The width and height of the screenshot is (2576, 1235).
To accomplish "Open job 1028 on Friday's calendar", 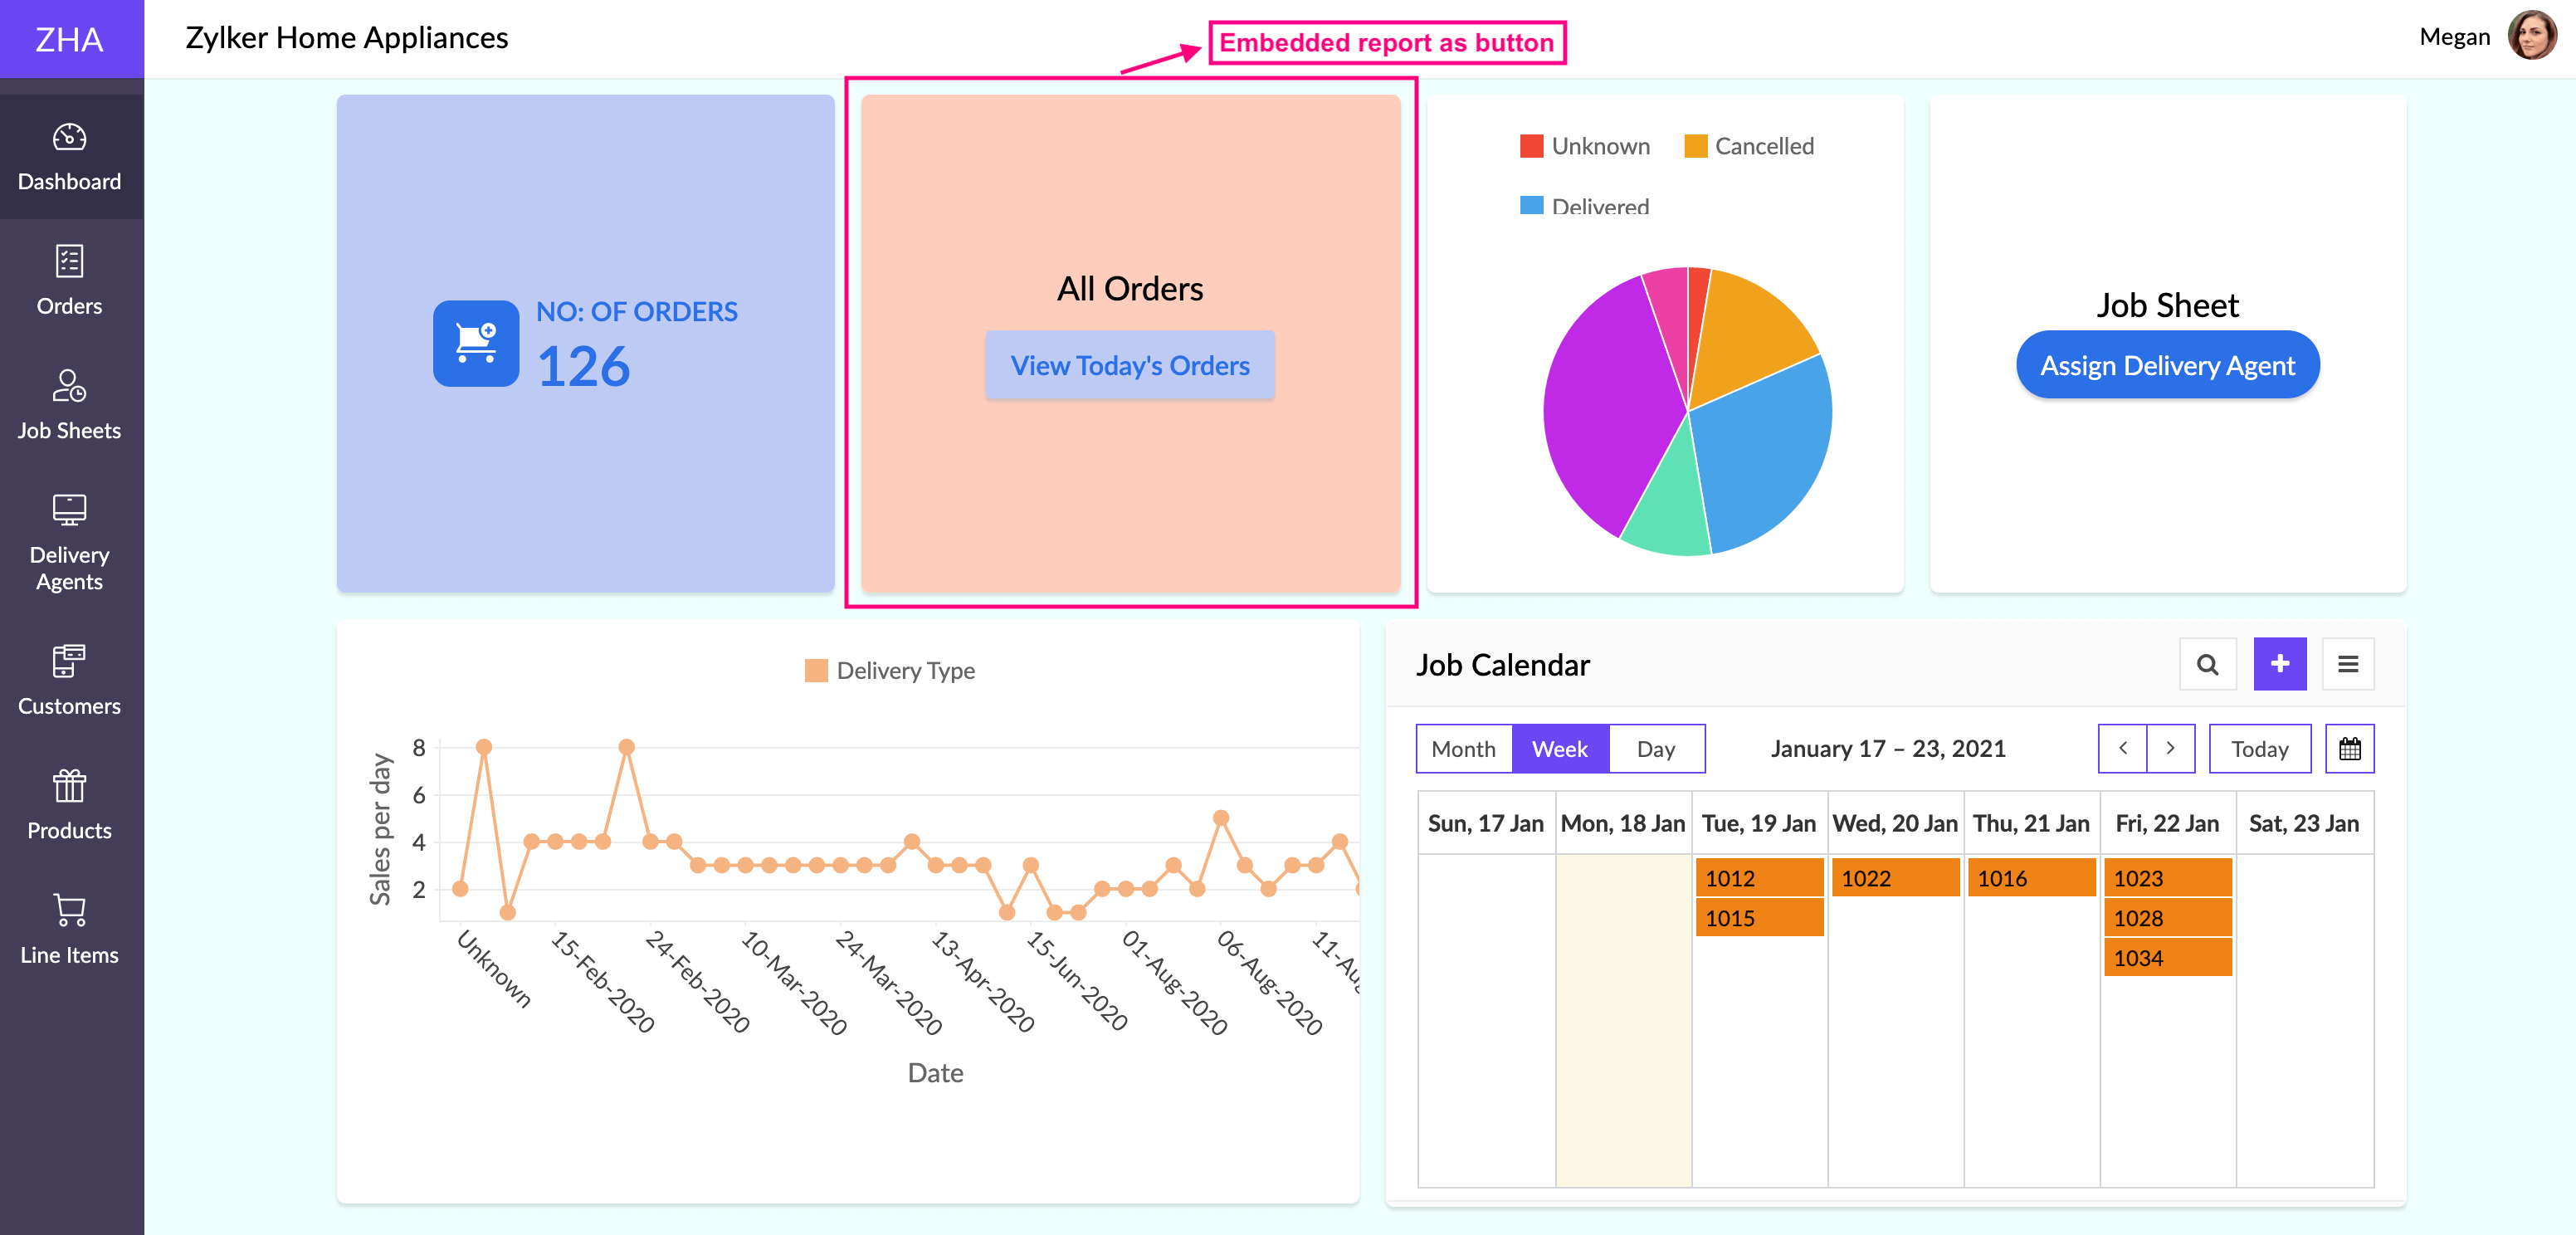I will 2167,918.
